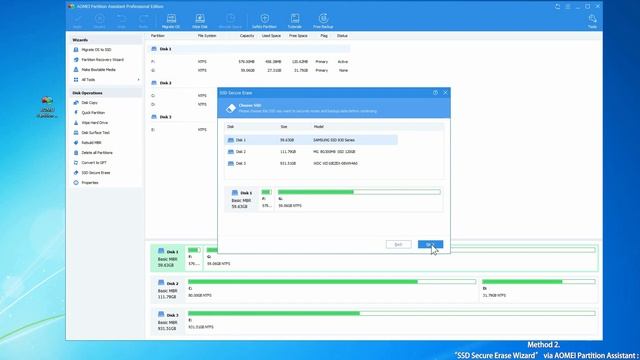The height and width of the screenshot is (360, 640).
Task: Click the help icon in SSD Secure Erase dialog
Action: (x=435, y=93)
